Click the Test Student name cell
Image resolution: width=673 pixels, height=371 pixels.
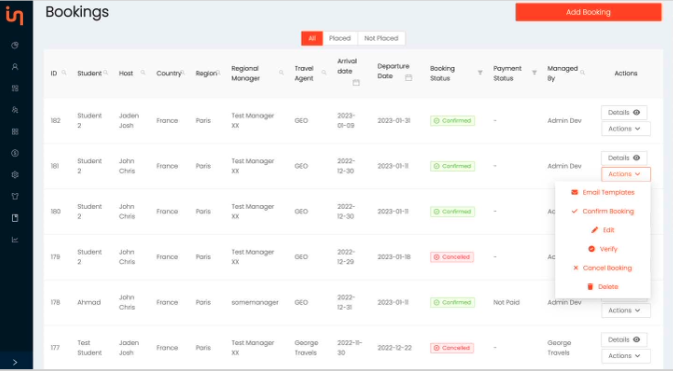[x=90, y=348]
